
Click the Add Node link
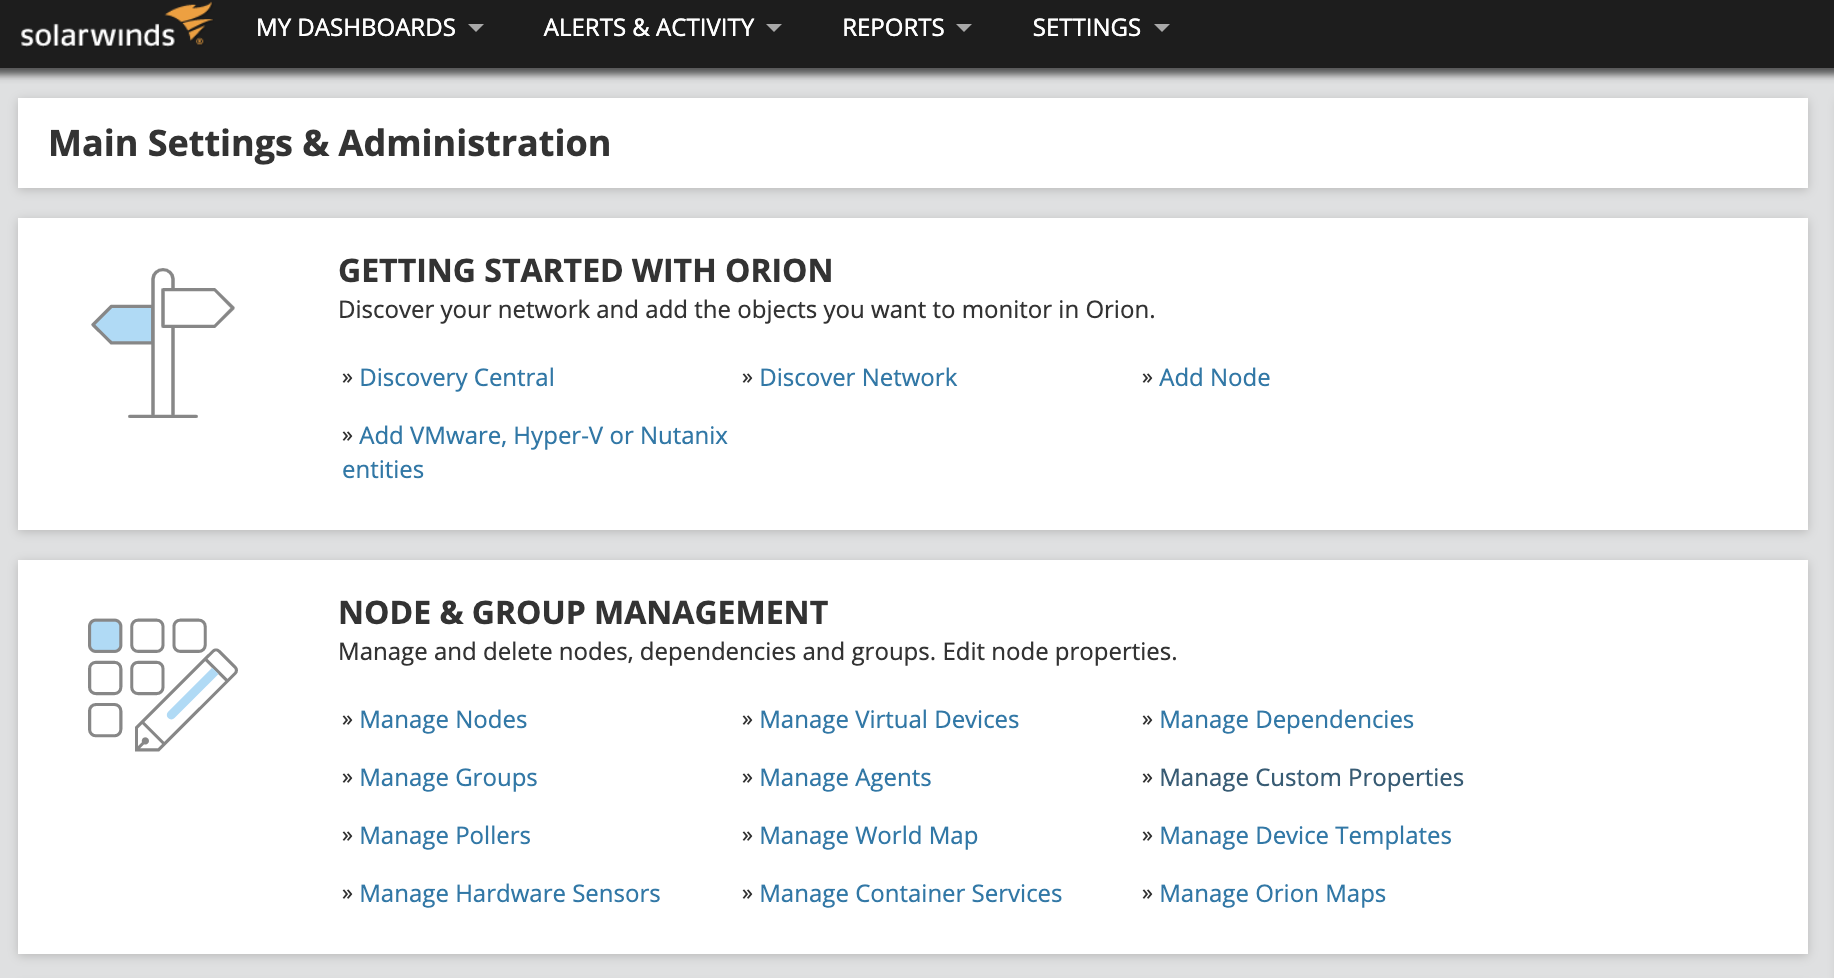(x=1214, y=377)
